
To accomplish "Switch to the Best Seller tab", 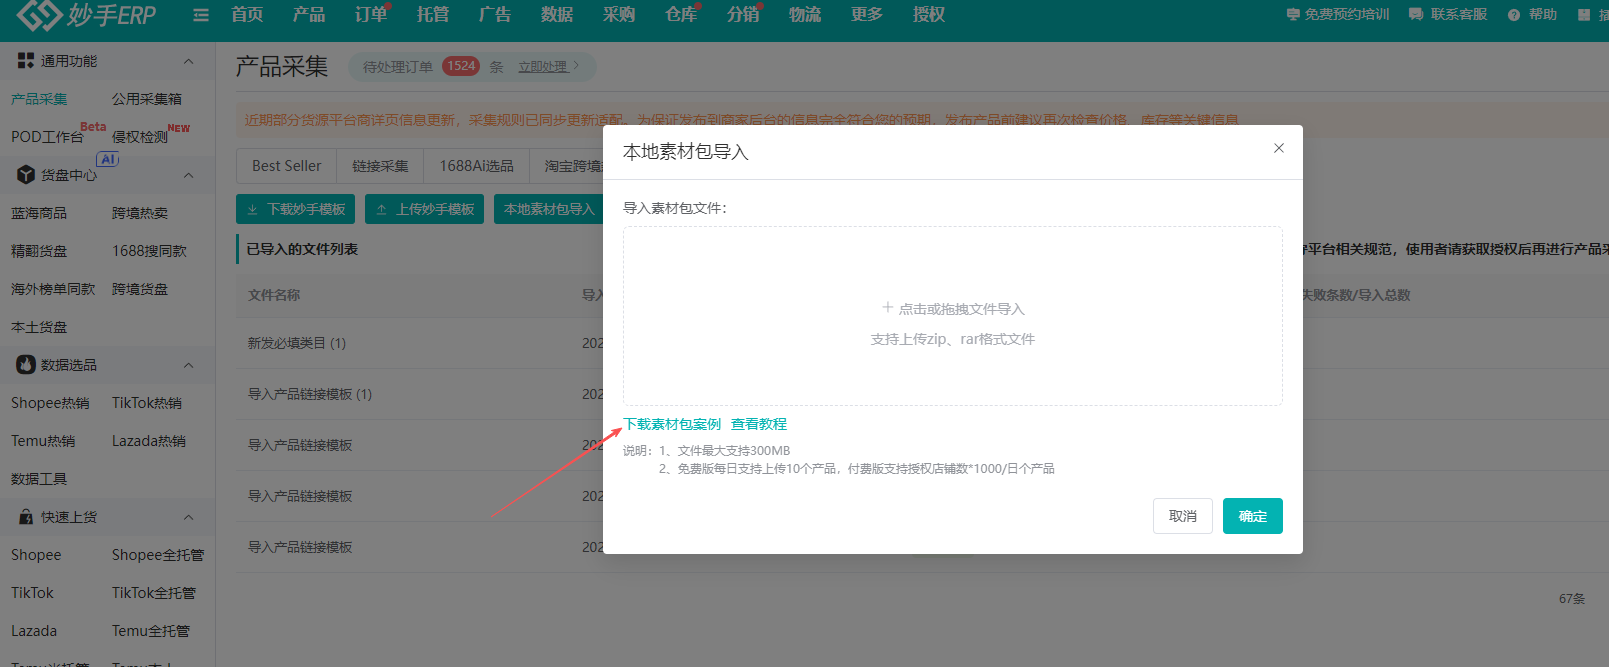I will 287,166.
